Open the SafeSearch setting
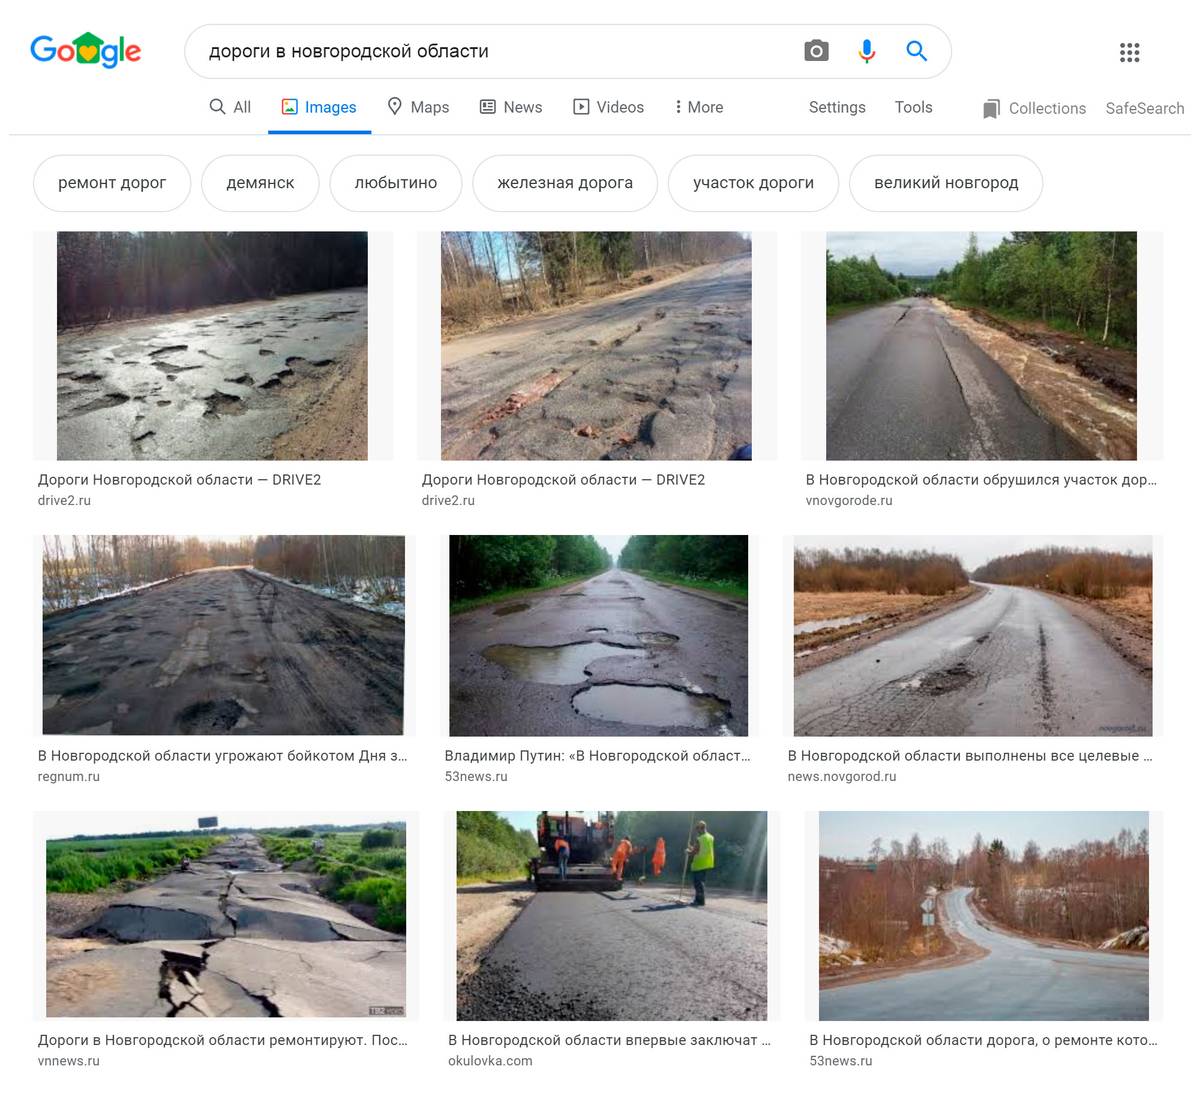 [1144, 108]
